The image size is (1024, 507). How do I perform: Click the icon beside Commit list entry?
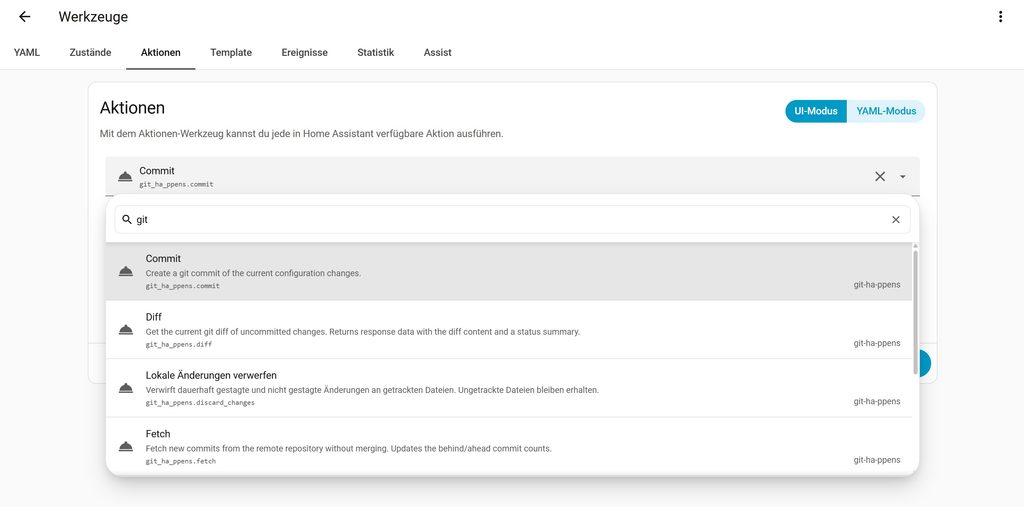(125, 271)
